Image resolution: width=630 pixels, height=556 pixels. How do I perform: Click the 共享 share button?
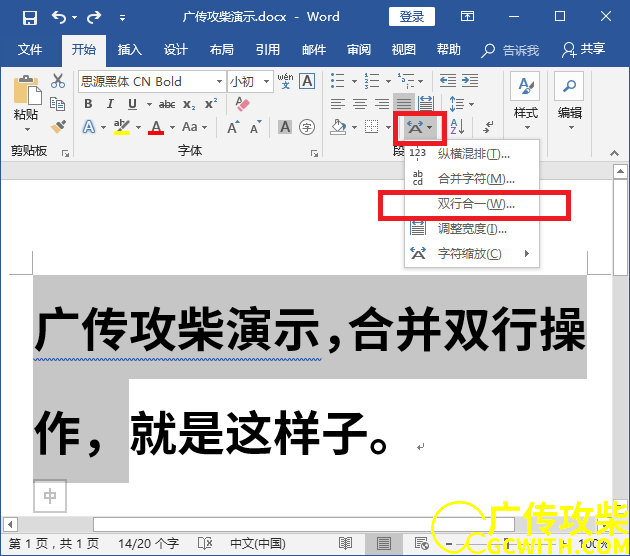[584, 50]
